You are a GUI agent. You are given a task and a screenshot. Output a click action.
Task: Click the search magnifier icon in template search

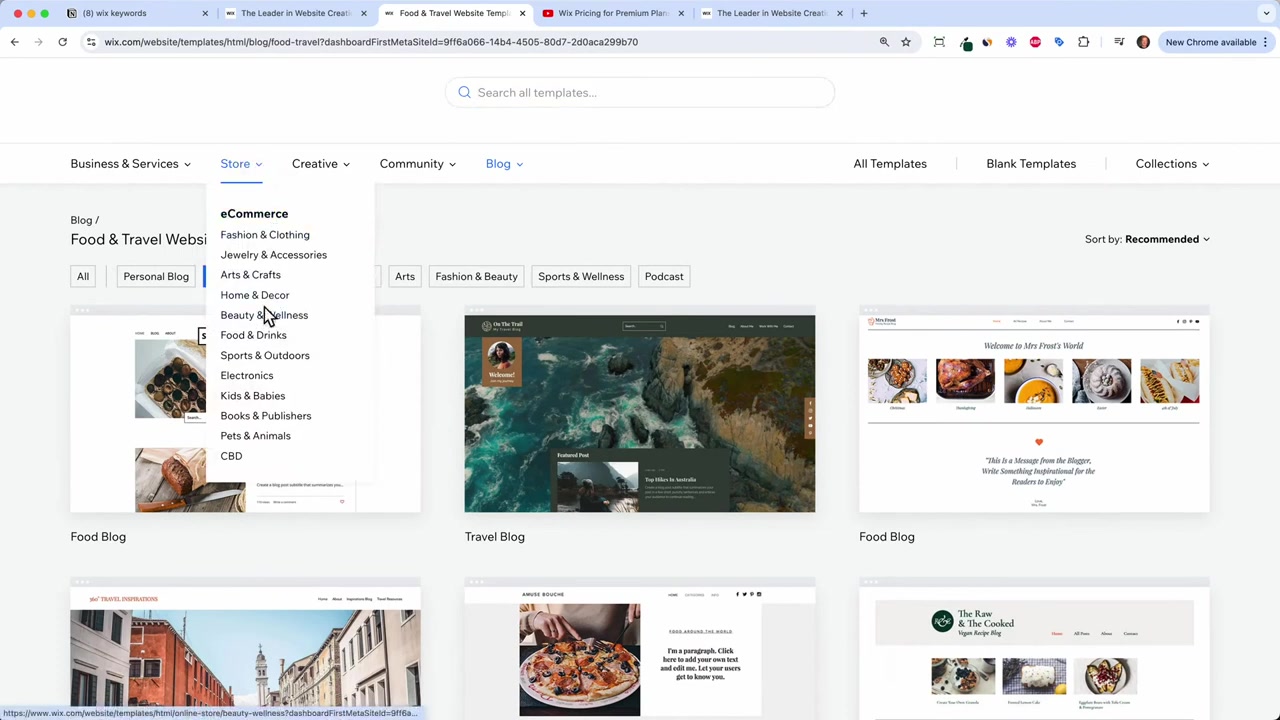(464, 92)
